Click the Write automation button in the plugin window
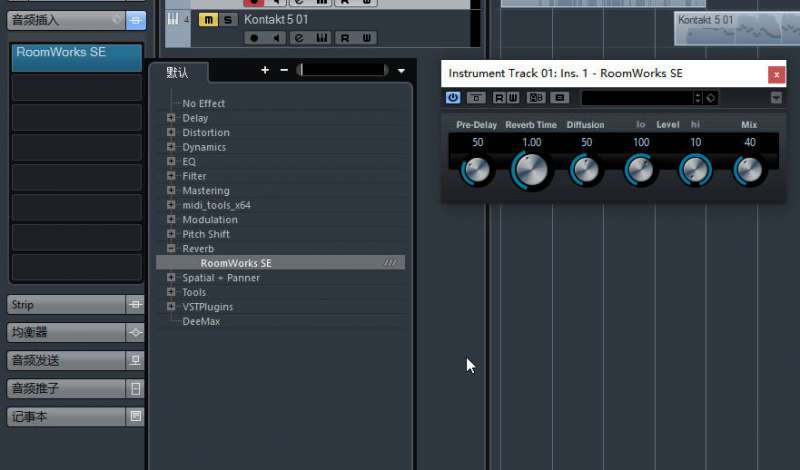This screenshot has height=470, width=800. coord(513,97)
